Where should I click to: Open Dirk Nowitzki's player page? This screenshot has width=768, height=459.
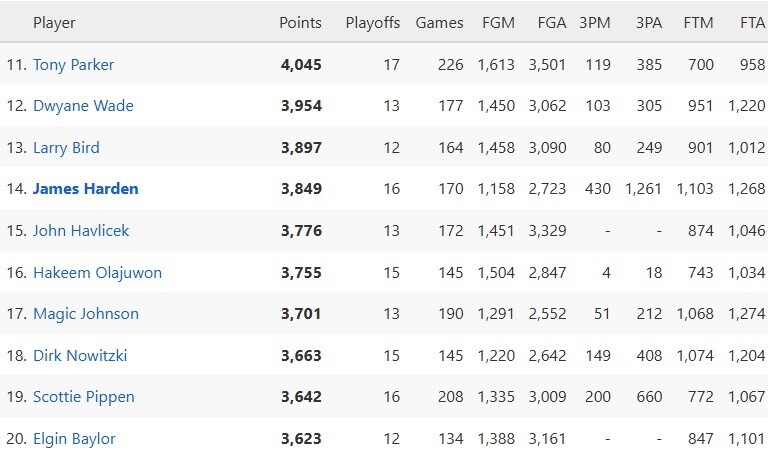80,356
